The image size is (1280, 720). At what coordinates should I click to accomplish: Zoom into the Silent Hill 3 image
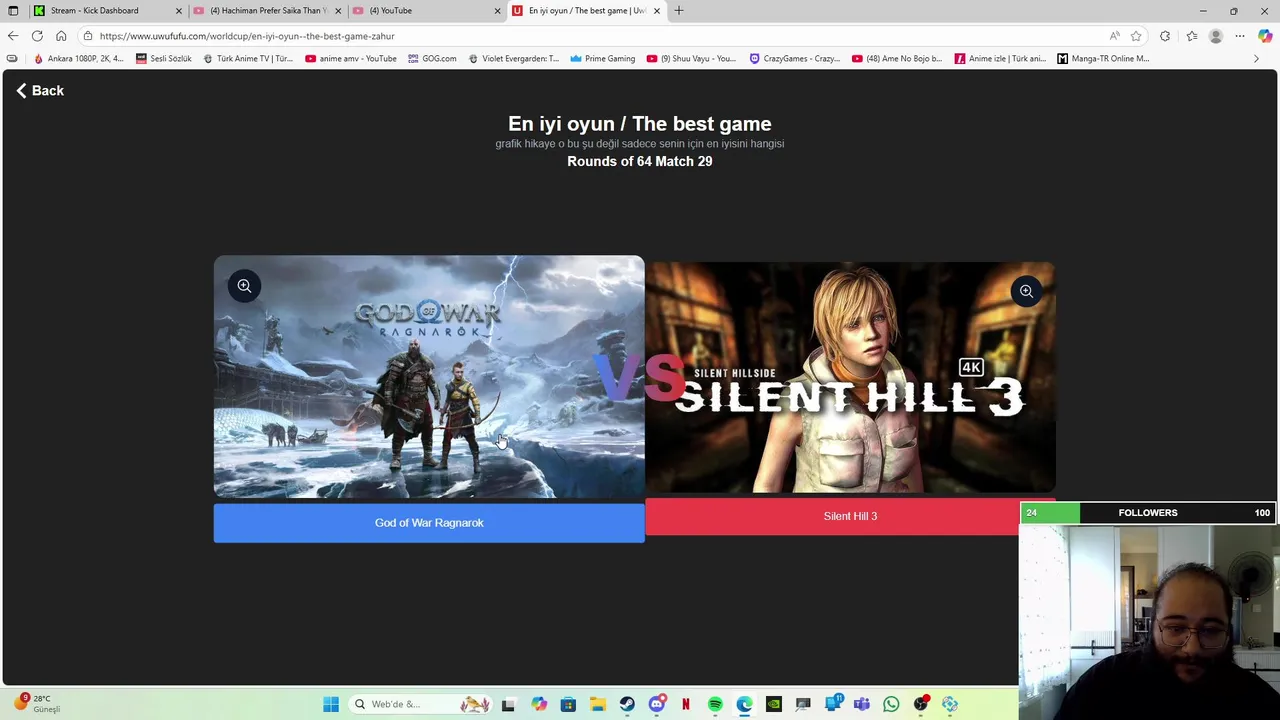point(1026,291)
